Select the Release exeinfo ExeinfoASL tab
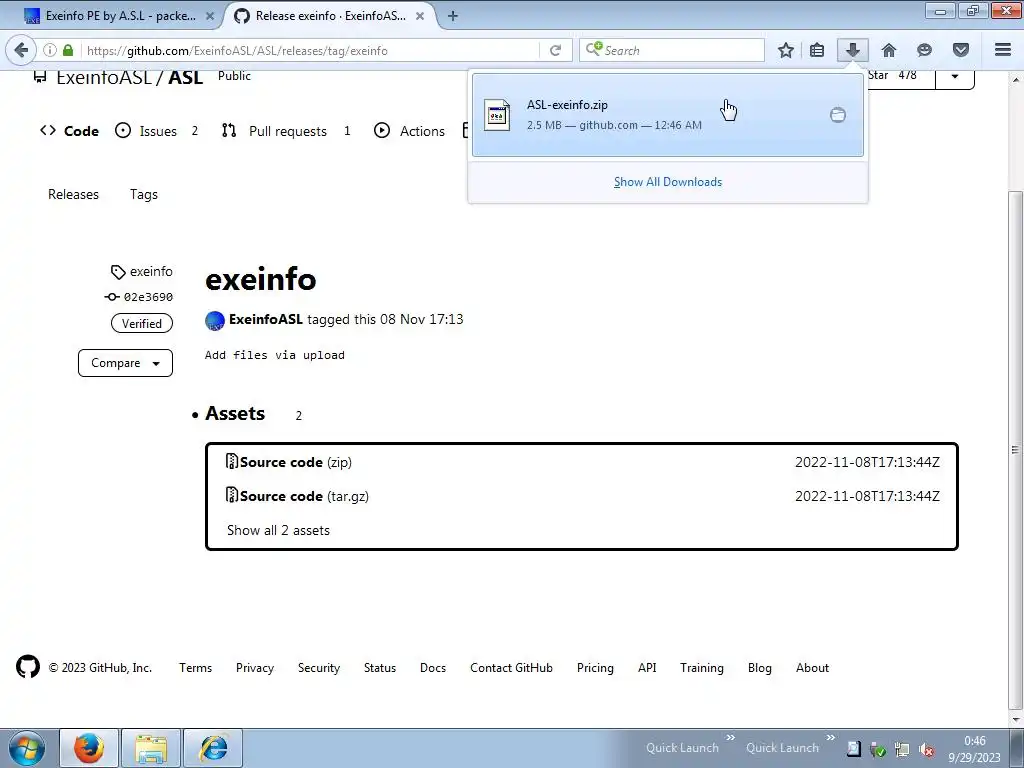Viewport: 1024px width, 768px height. tap(330, 16)
